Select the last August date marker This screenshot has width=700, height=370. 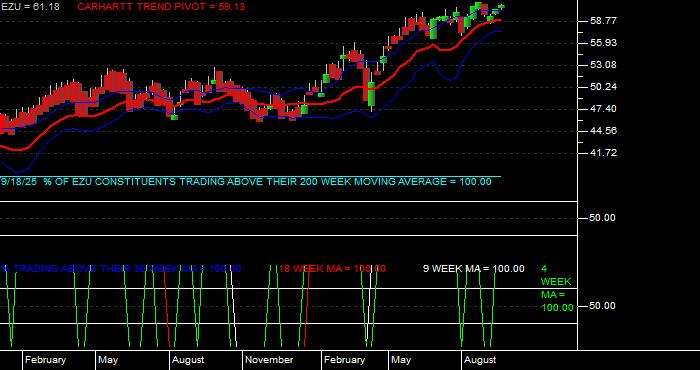tap(480, 360)
